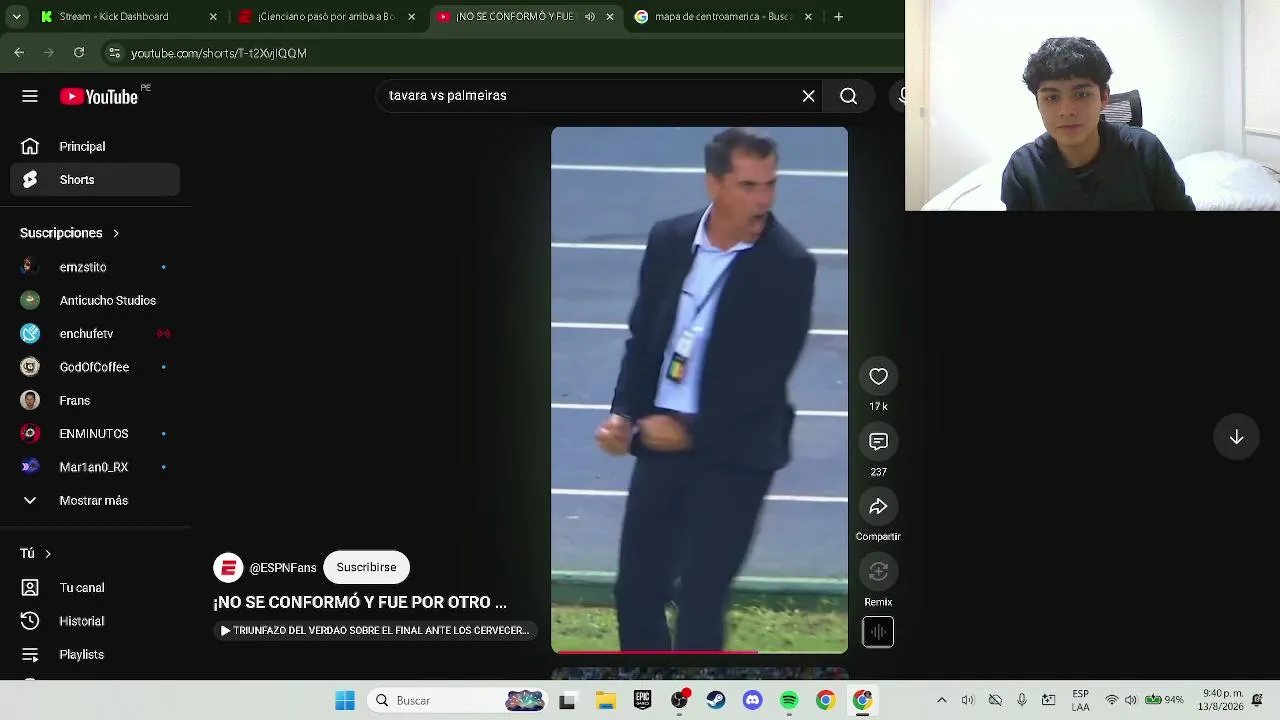
Task: Open the emzstito subscription
Action: click(95, 267)
